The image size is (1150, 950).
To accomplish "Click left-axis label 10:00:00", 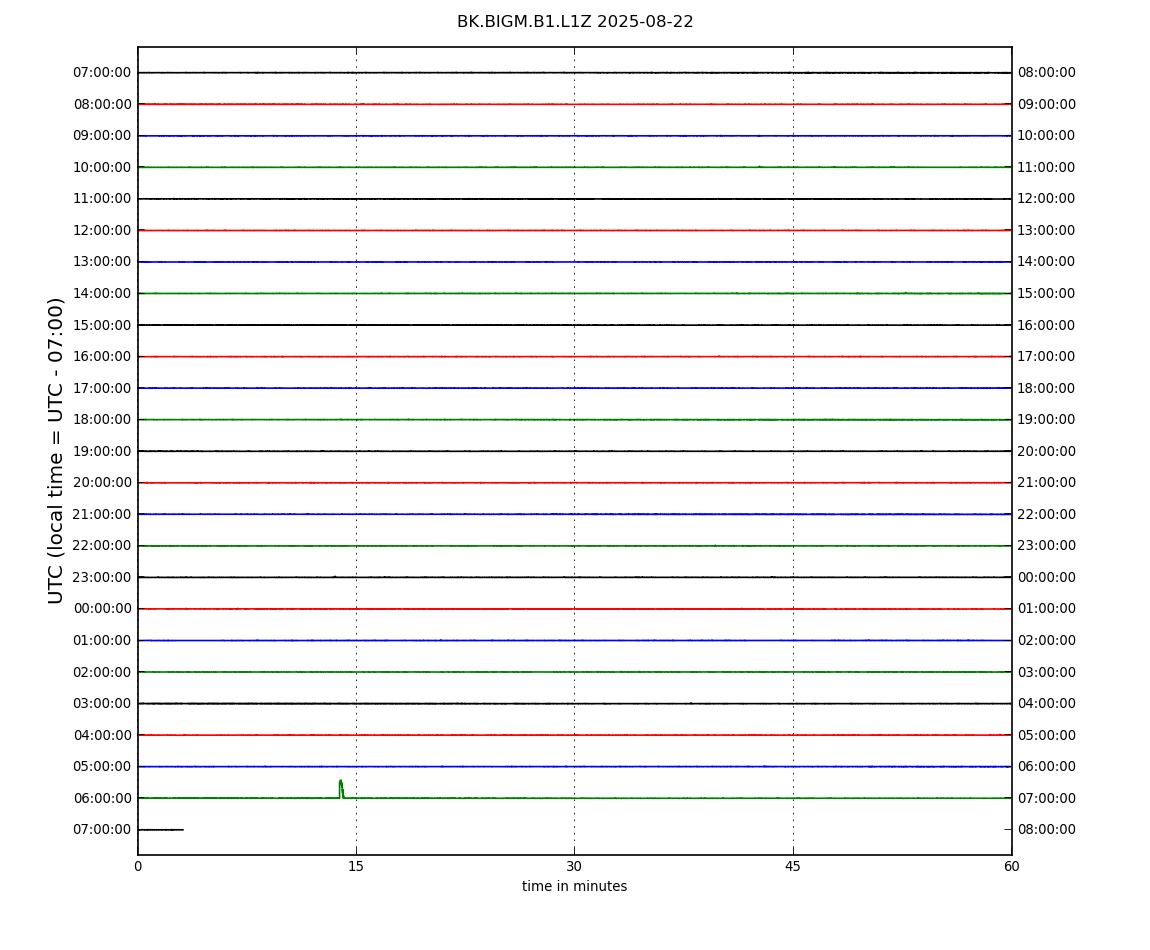I will click(103, 167).
